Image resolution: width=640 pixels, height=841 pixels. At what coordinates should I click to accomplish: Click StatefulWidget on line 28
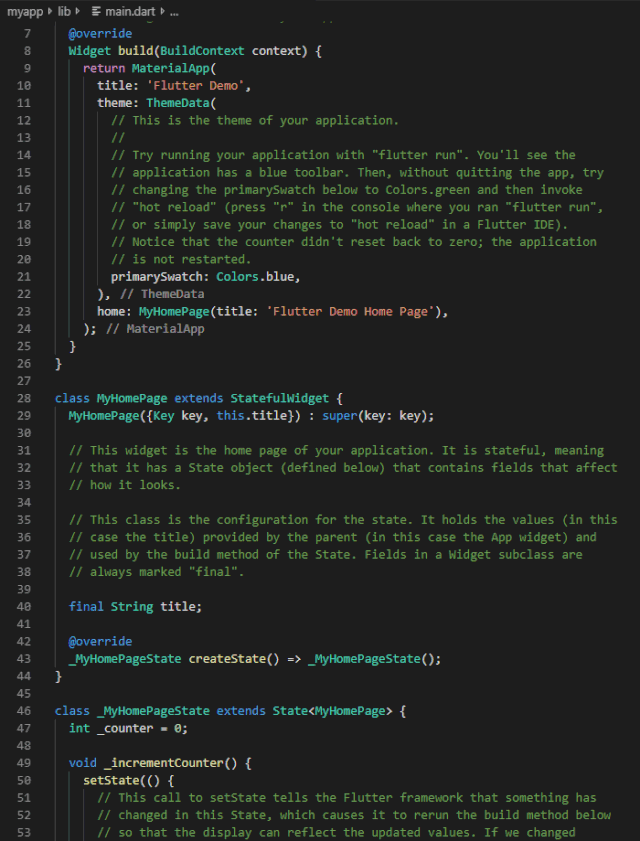pos(279,399)
